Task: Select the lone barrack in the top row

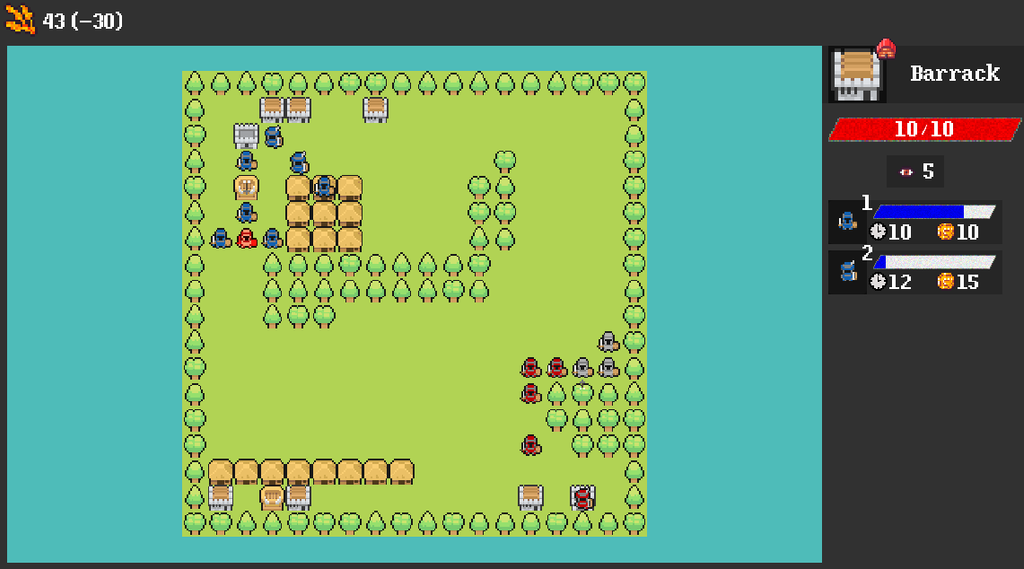Action: point(376,110)
